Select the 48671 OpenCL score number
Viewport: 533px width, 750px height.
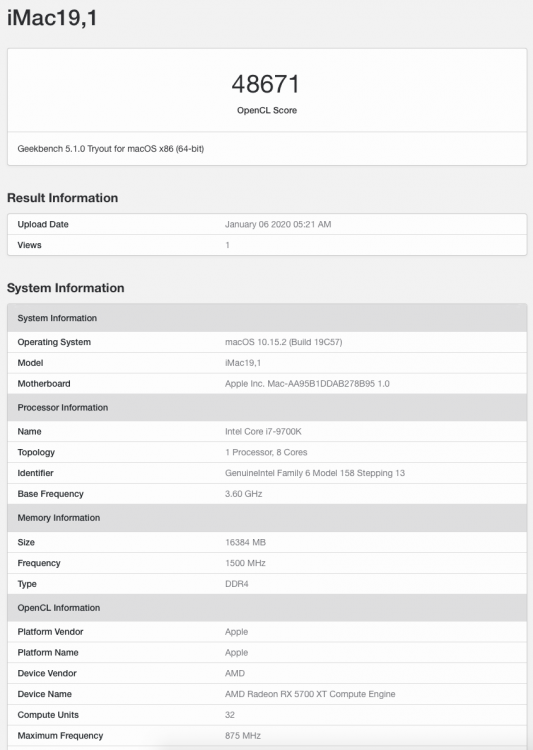tap(266, 84)
